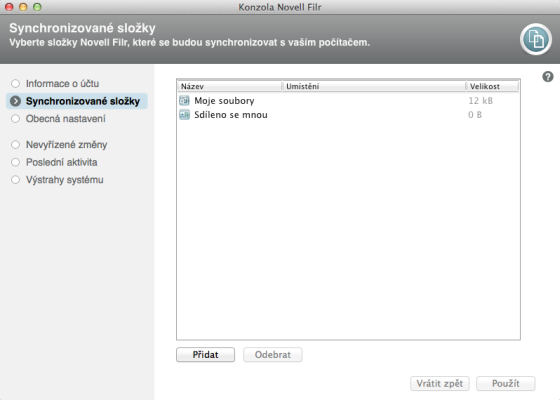Sort by the Umístění column header
The height and width of the screenshot is (400, 560).
coord(374,86)
